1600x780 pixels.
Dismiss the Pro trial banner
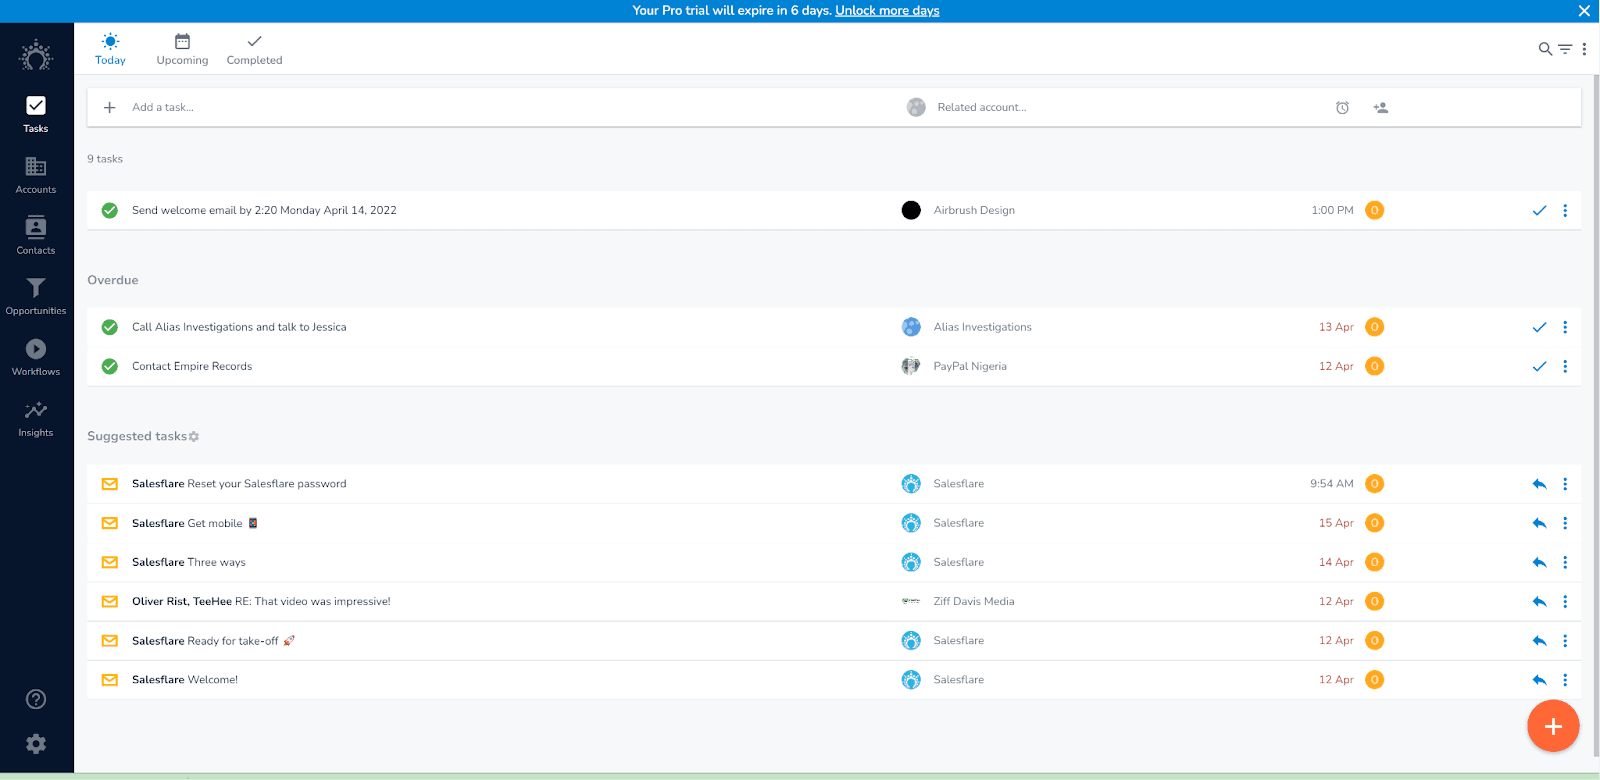pyautogui.click(x=1584, y=11)
